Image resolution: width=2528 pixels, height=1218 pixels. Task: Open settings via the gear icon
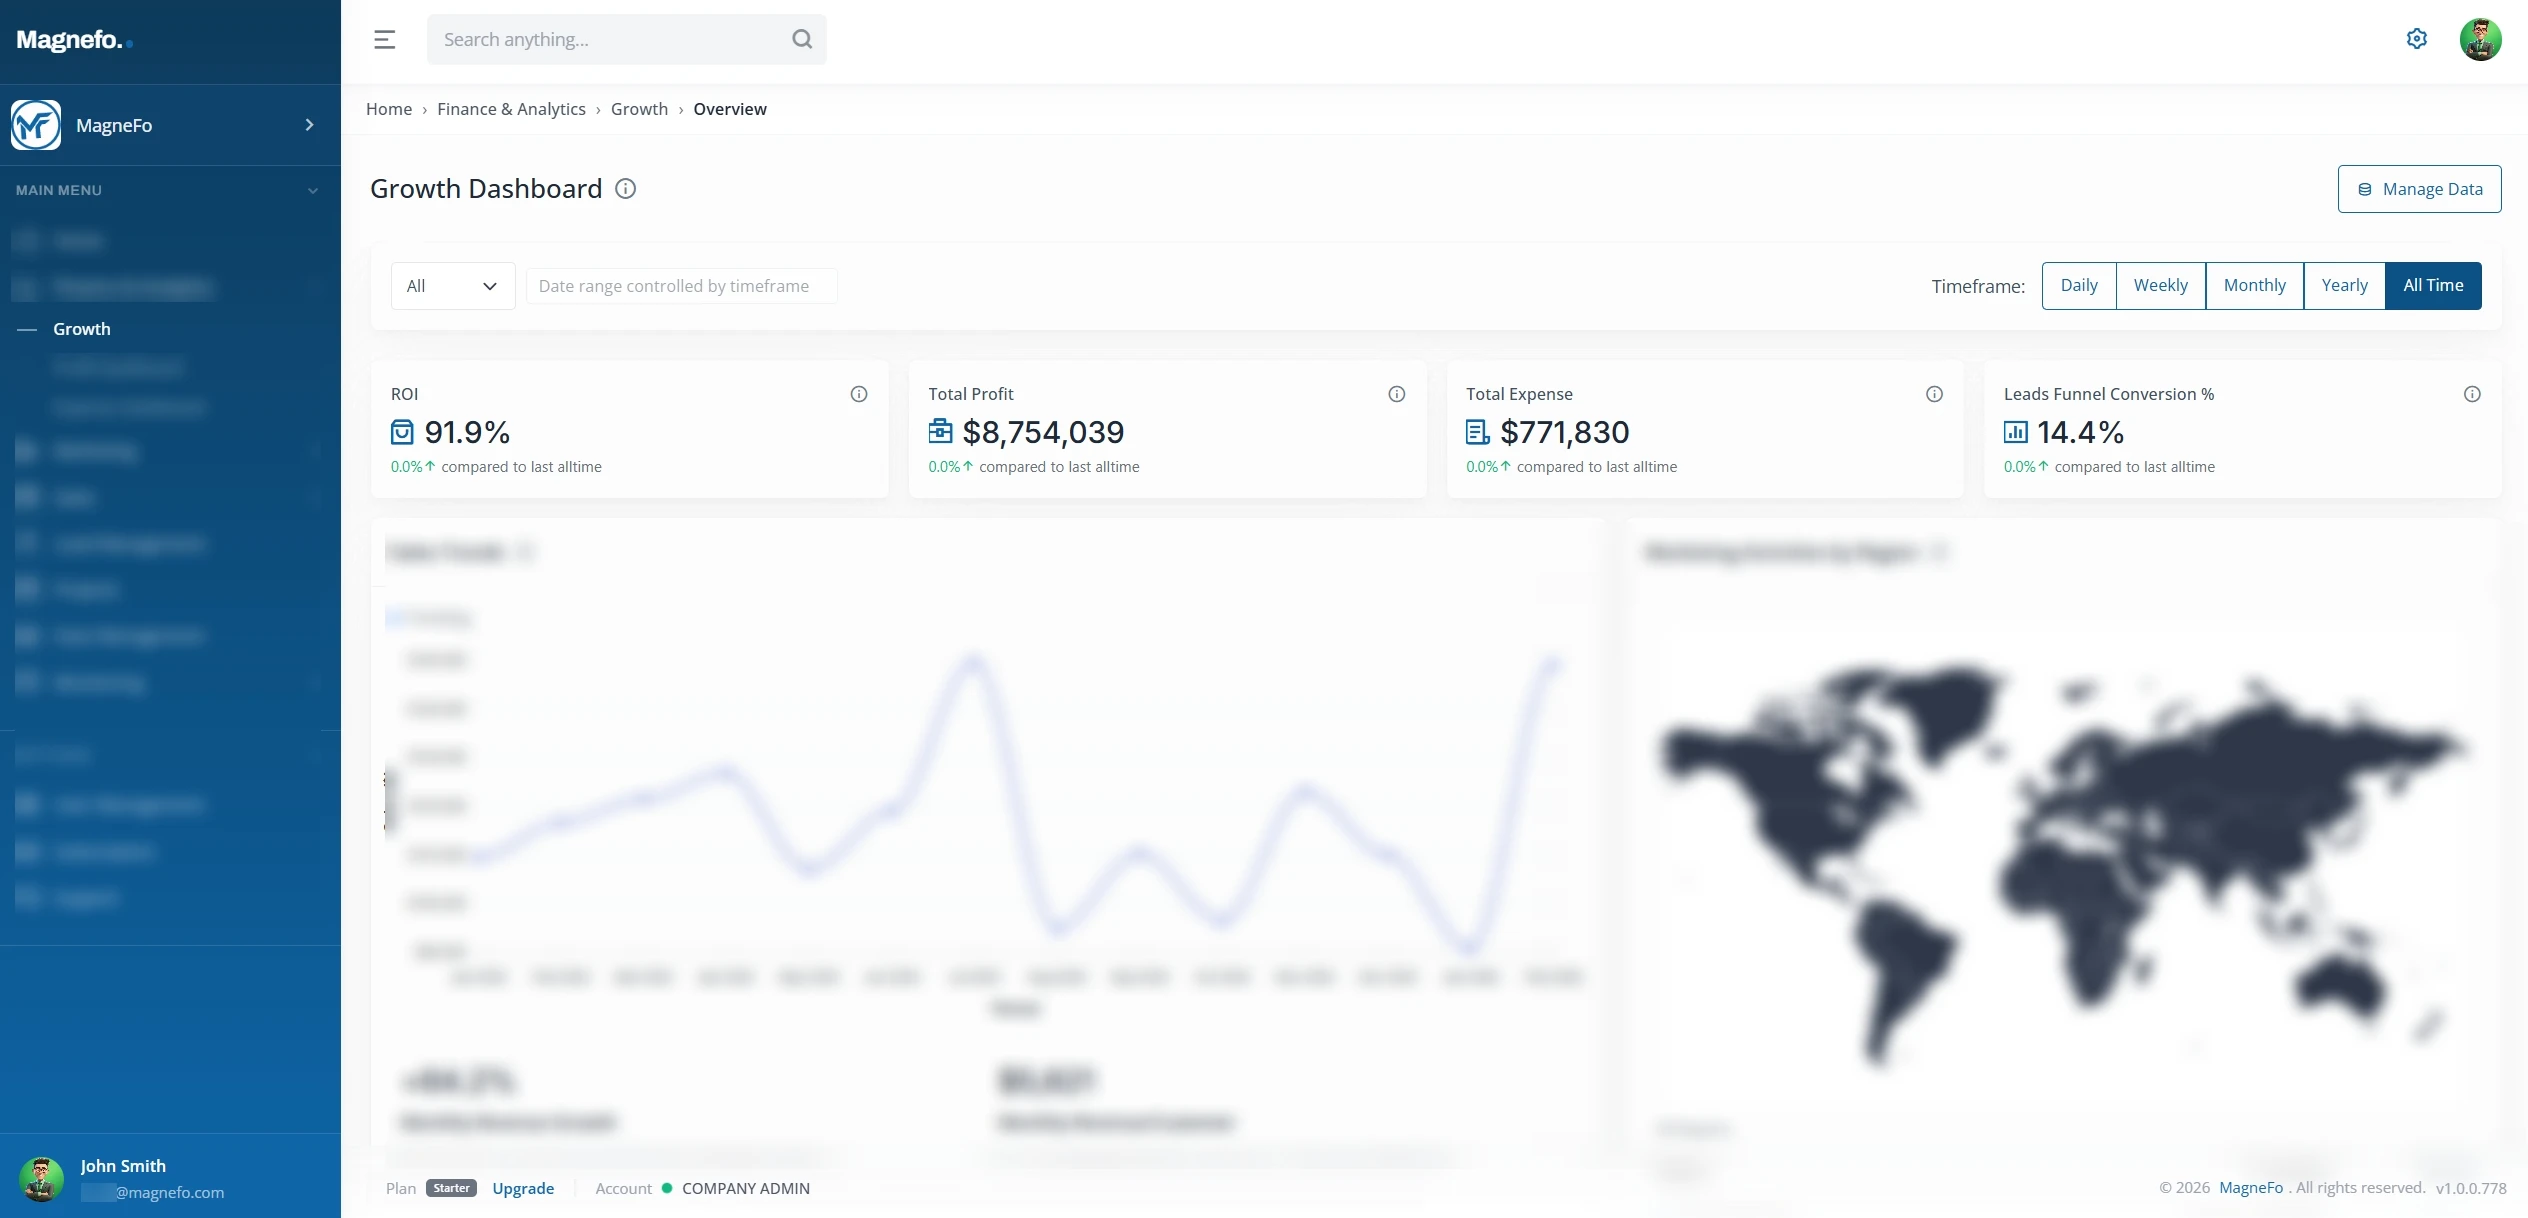click(2417, 39)
